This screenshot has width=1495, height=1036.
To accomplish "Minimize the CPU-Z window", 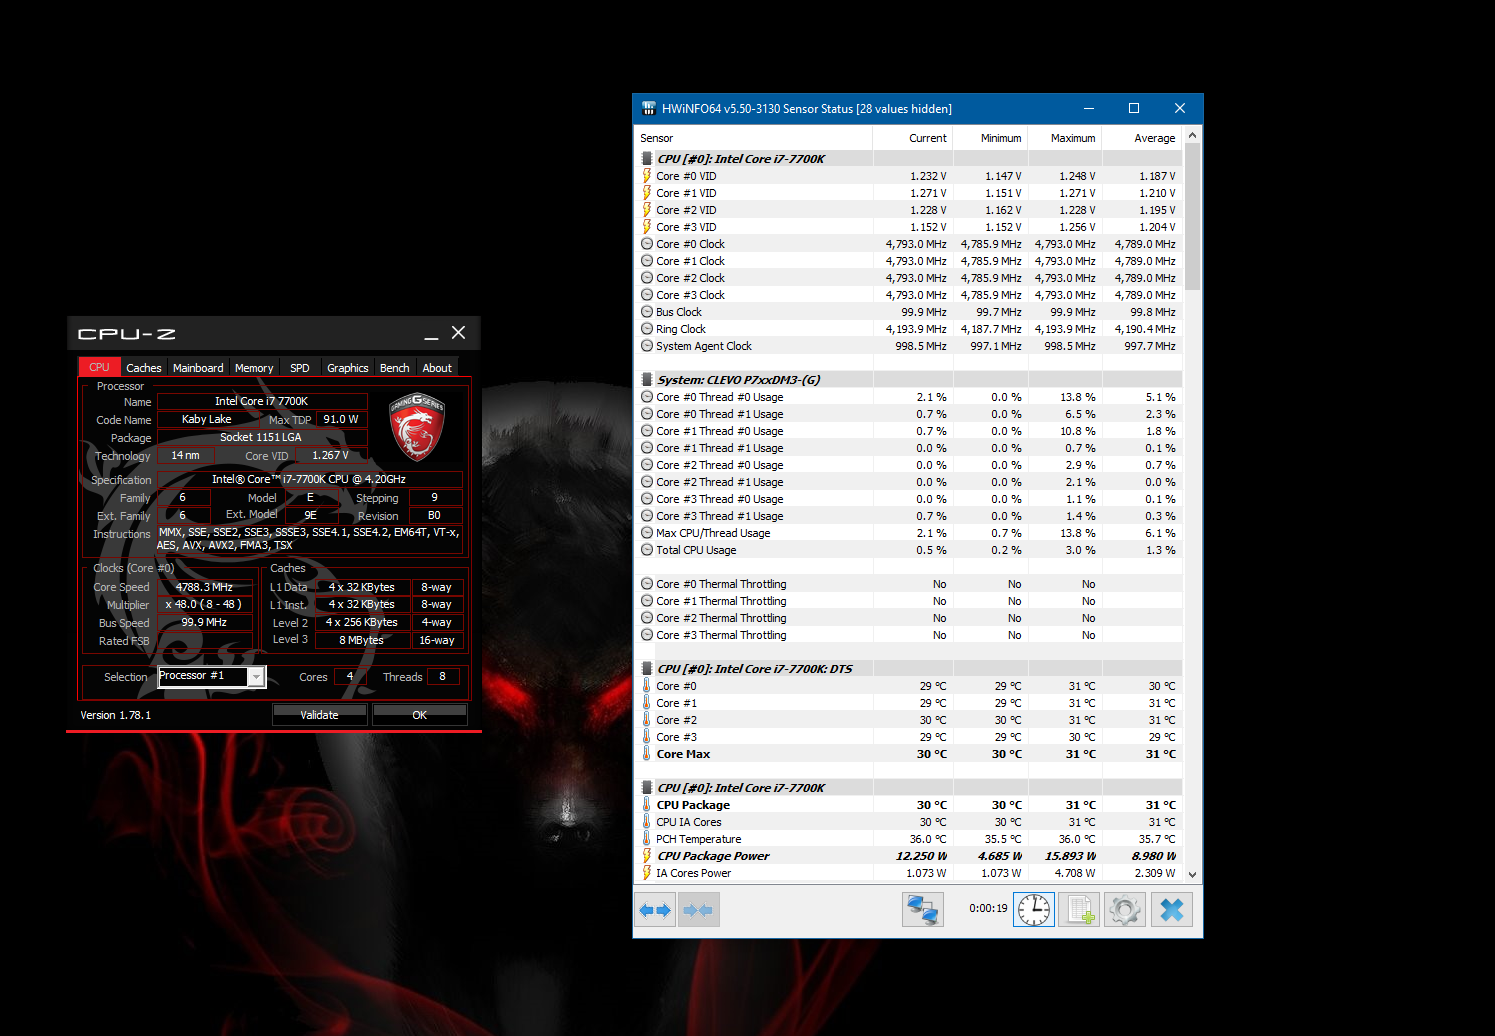I will pyautogui.click(x=431, y=334).
